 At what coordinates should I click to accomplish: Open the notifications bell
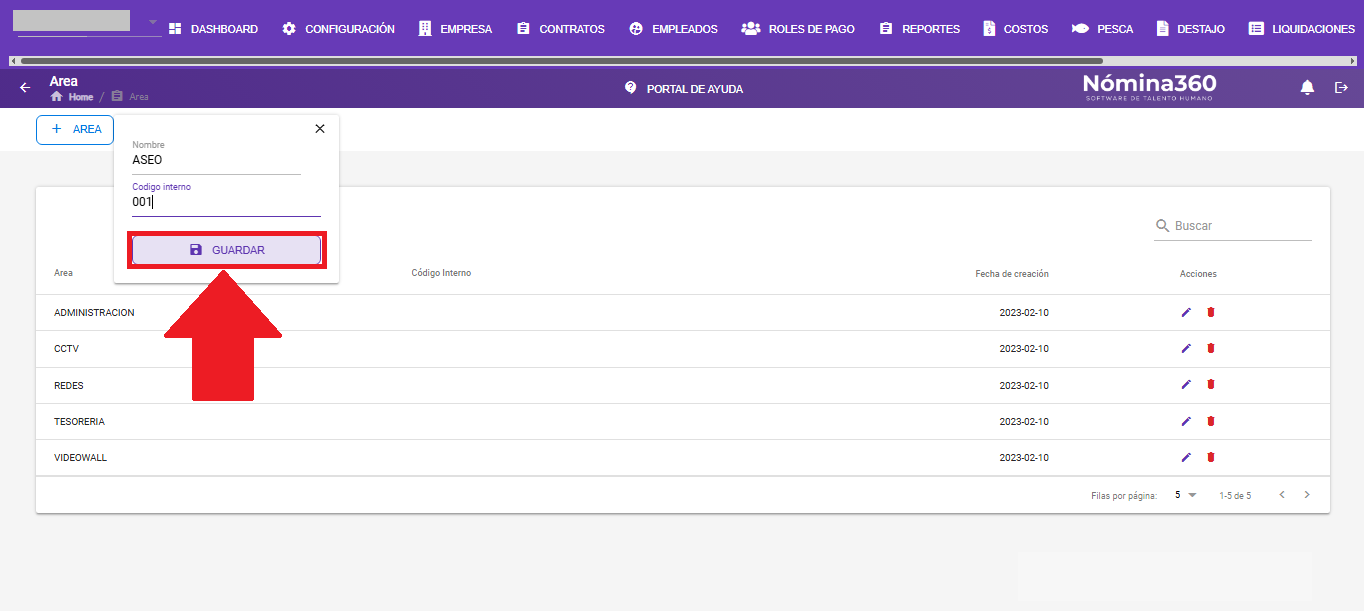pyautogui.click(x=1307, y=88)
